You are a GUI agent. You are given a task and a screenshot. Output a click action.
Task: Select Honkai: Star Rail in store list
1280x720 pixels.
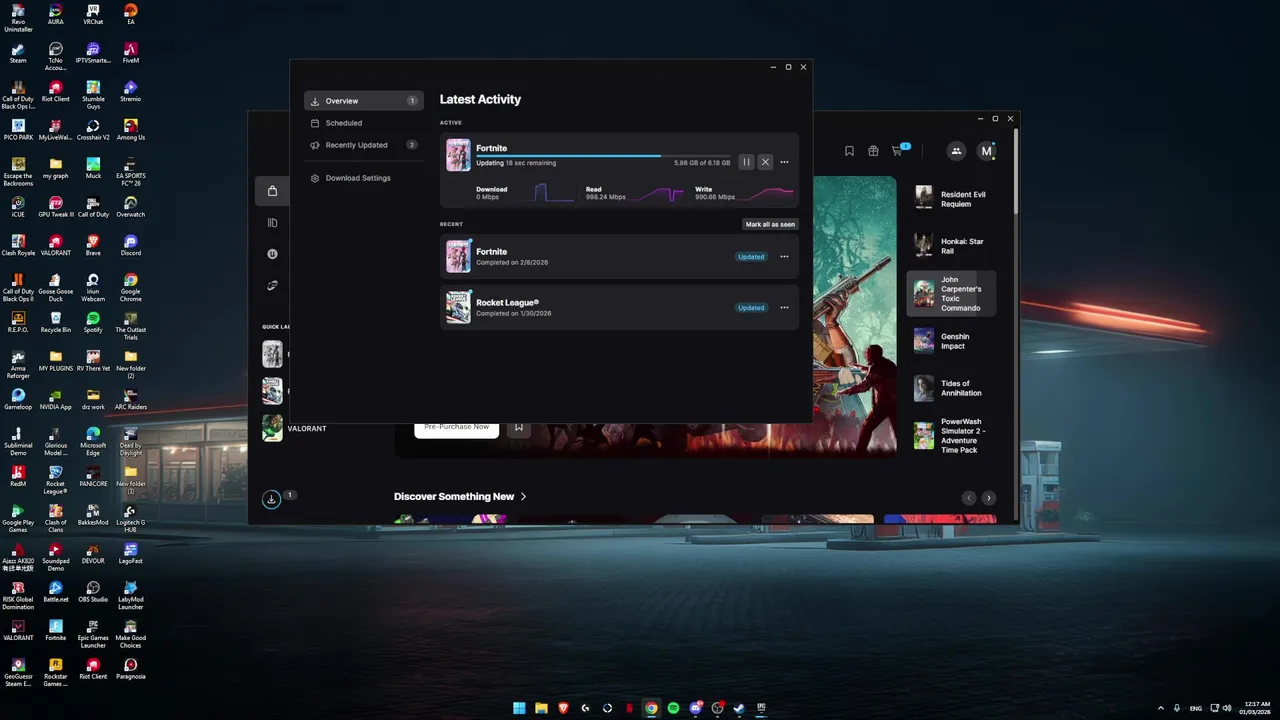pyautogui.click(x=951, y=246)
